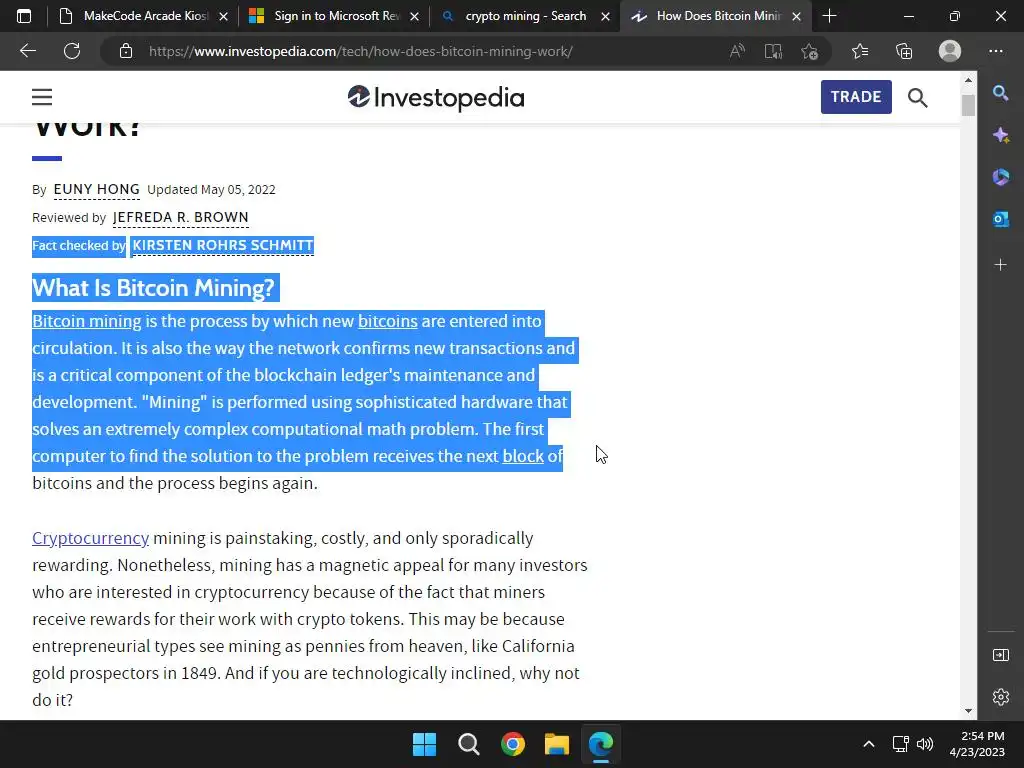Open Immersive Reader icon
1024x768 pixels.
tap(773, 51)
